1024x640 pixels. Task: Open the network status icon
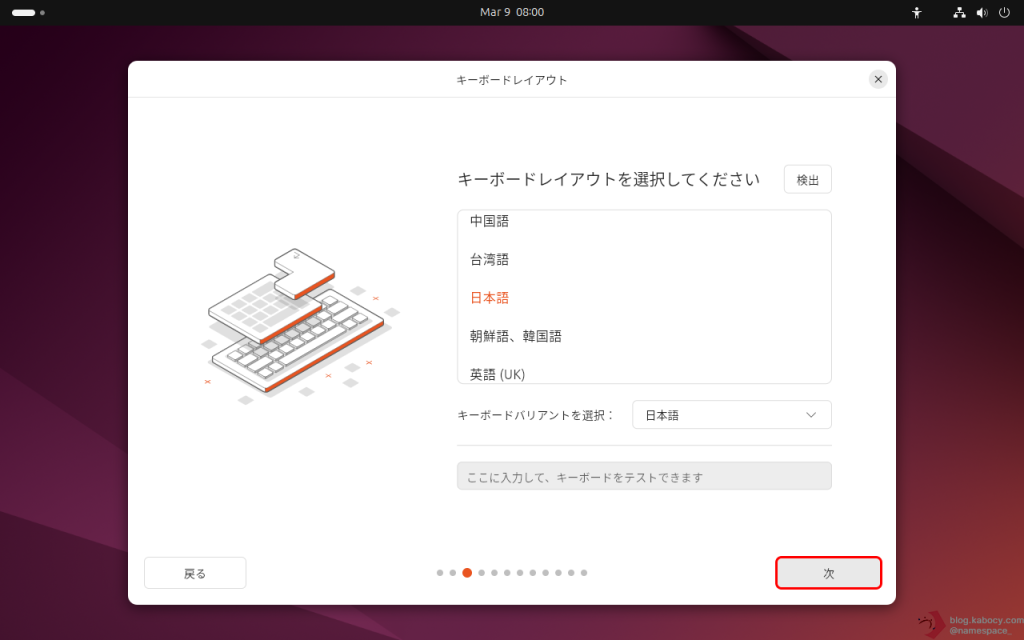[959, 13]
